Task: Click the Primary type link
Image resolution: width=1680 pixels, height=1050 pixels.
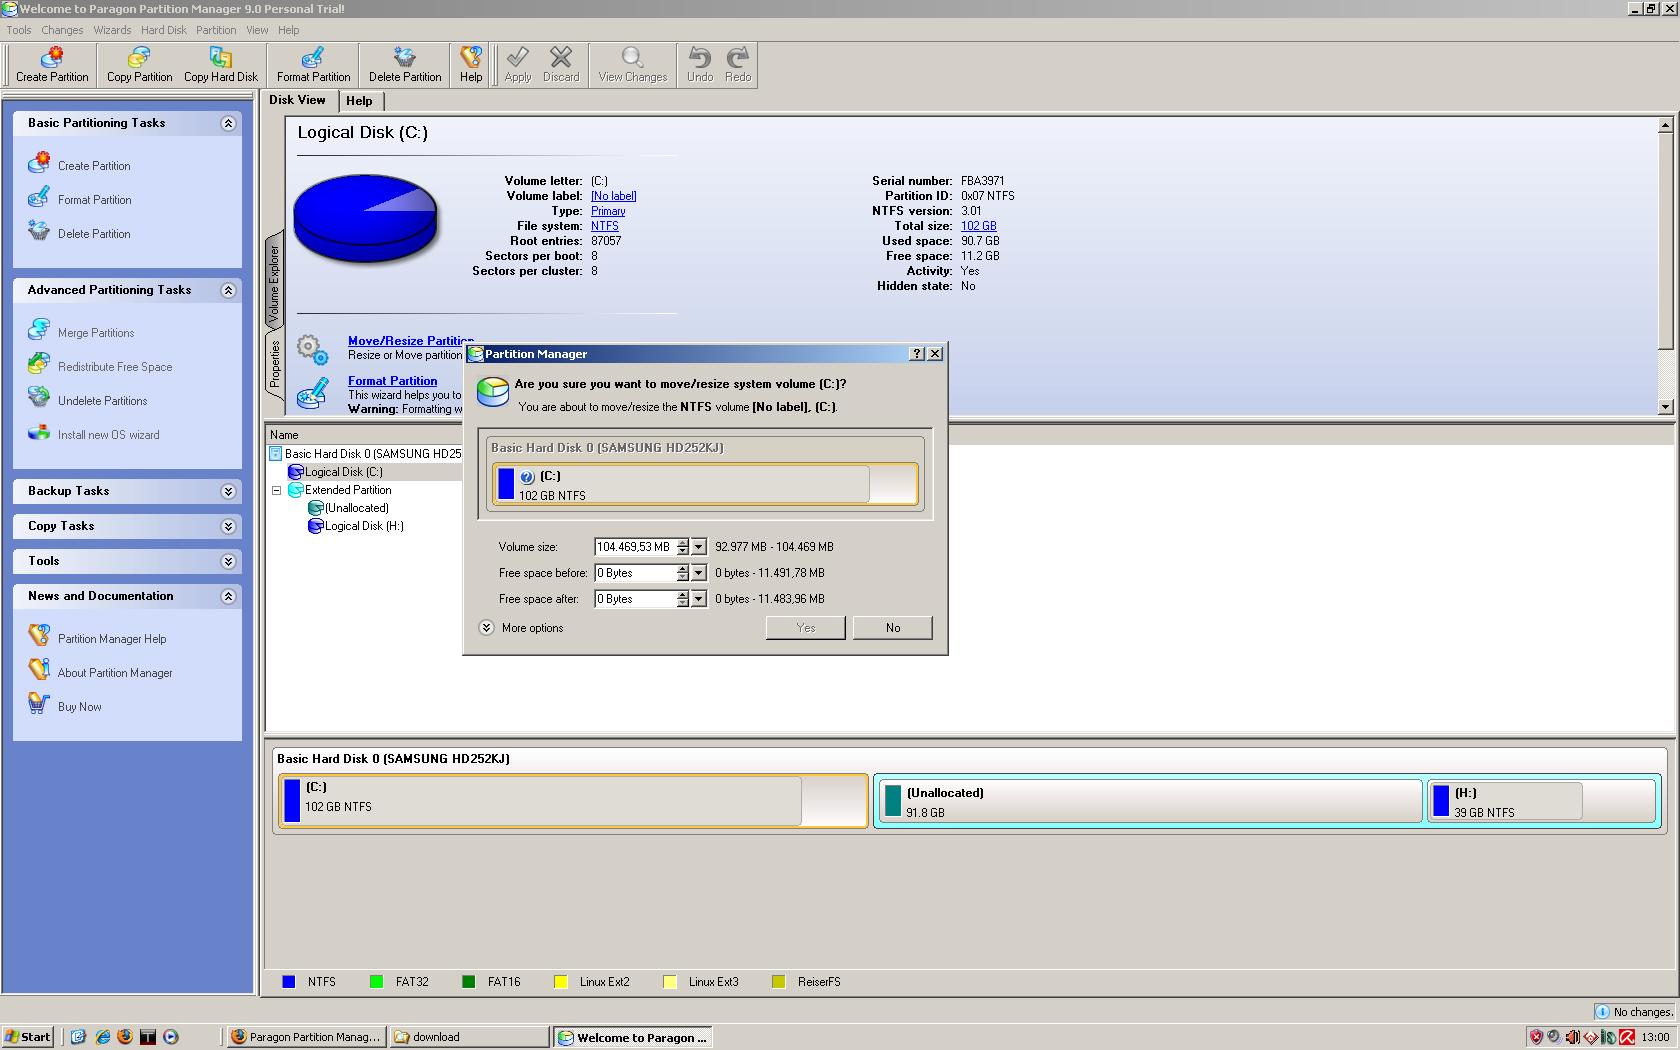Action: tap(608, 211)
